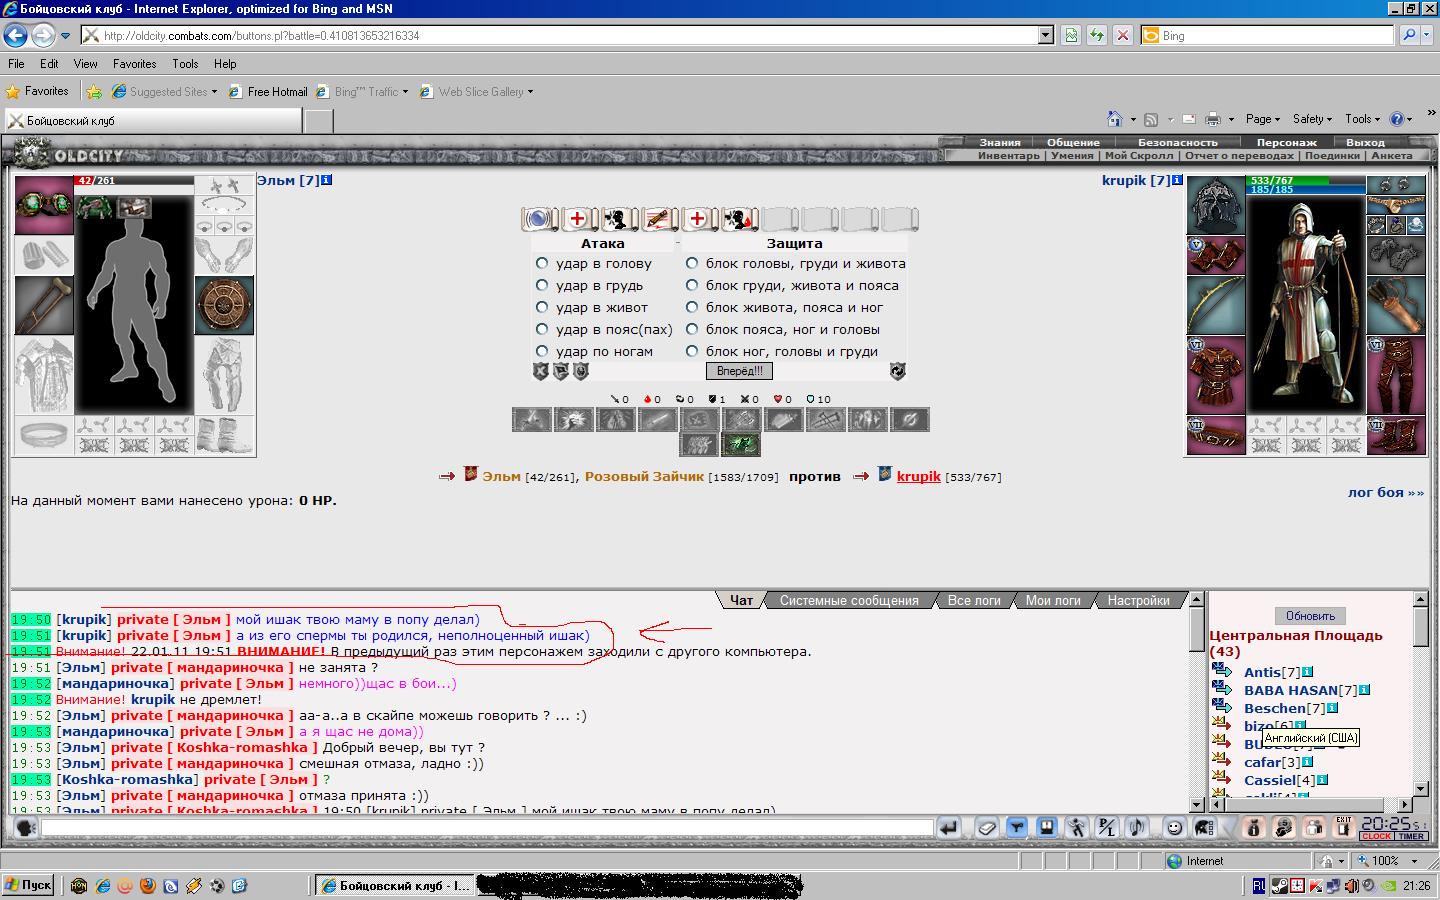Viewport: 1440px width, 900px height.
Task: Select attack удар в живот
Action: (542, 307)
